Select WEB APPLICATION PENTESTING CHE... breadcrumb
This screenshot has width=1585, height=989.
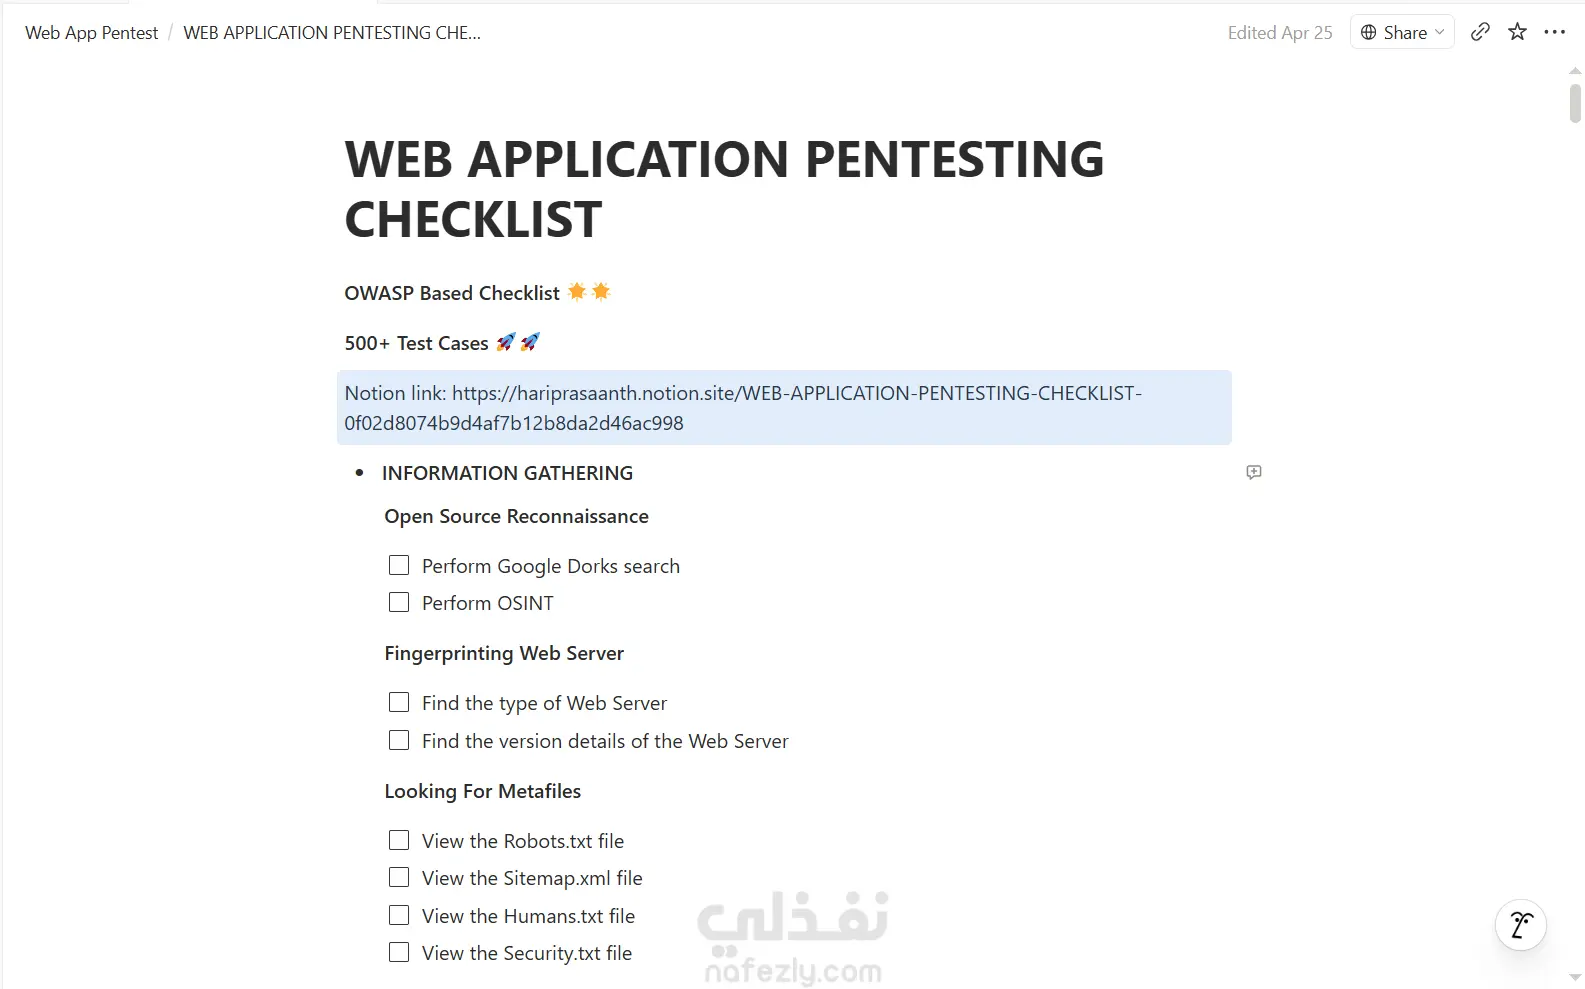332,33
